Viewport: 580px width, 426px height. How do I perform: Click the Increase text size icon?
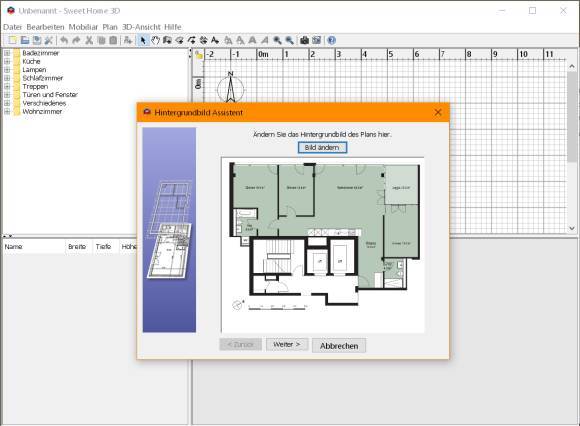(228, 40)
